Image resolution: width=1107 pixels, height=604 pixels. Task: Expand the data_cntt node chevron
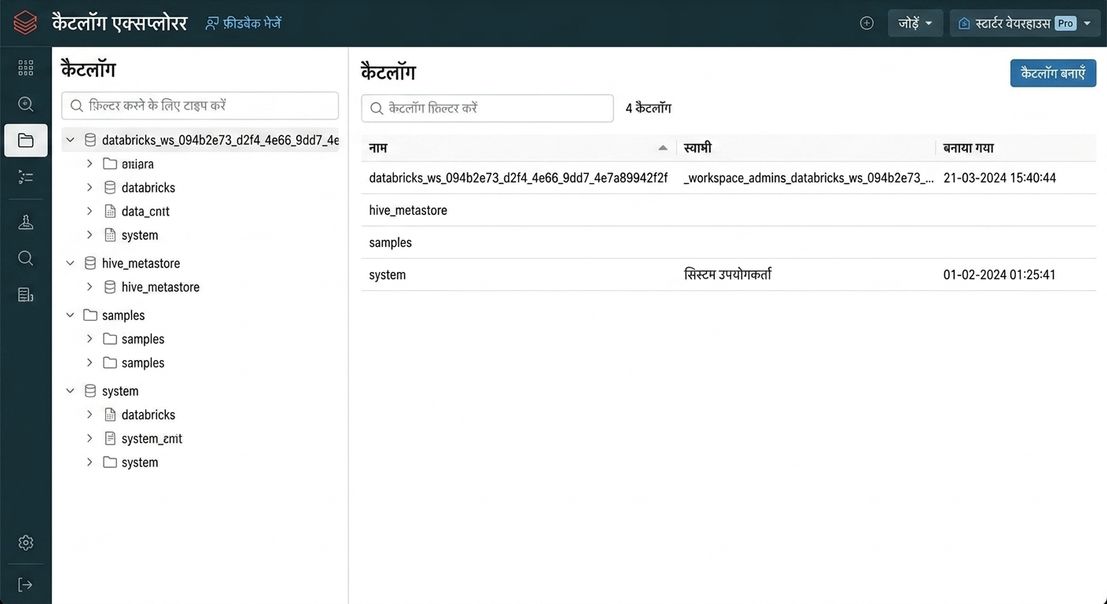click(x=90, y=211)
